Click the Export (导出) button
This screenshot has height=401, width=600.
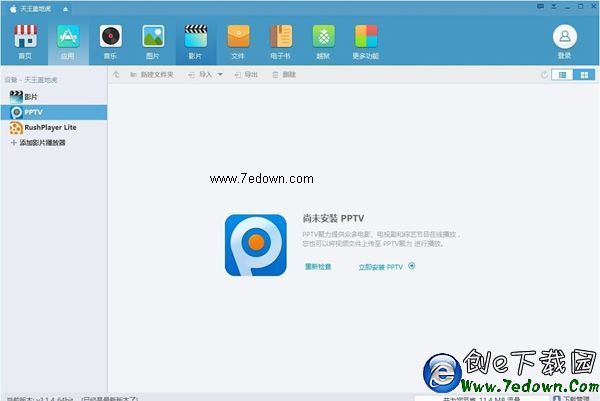click(246, 75)
